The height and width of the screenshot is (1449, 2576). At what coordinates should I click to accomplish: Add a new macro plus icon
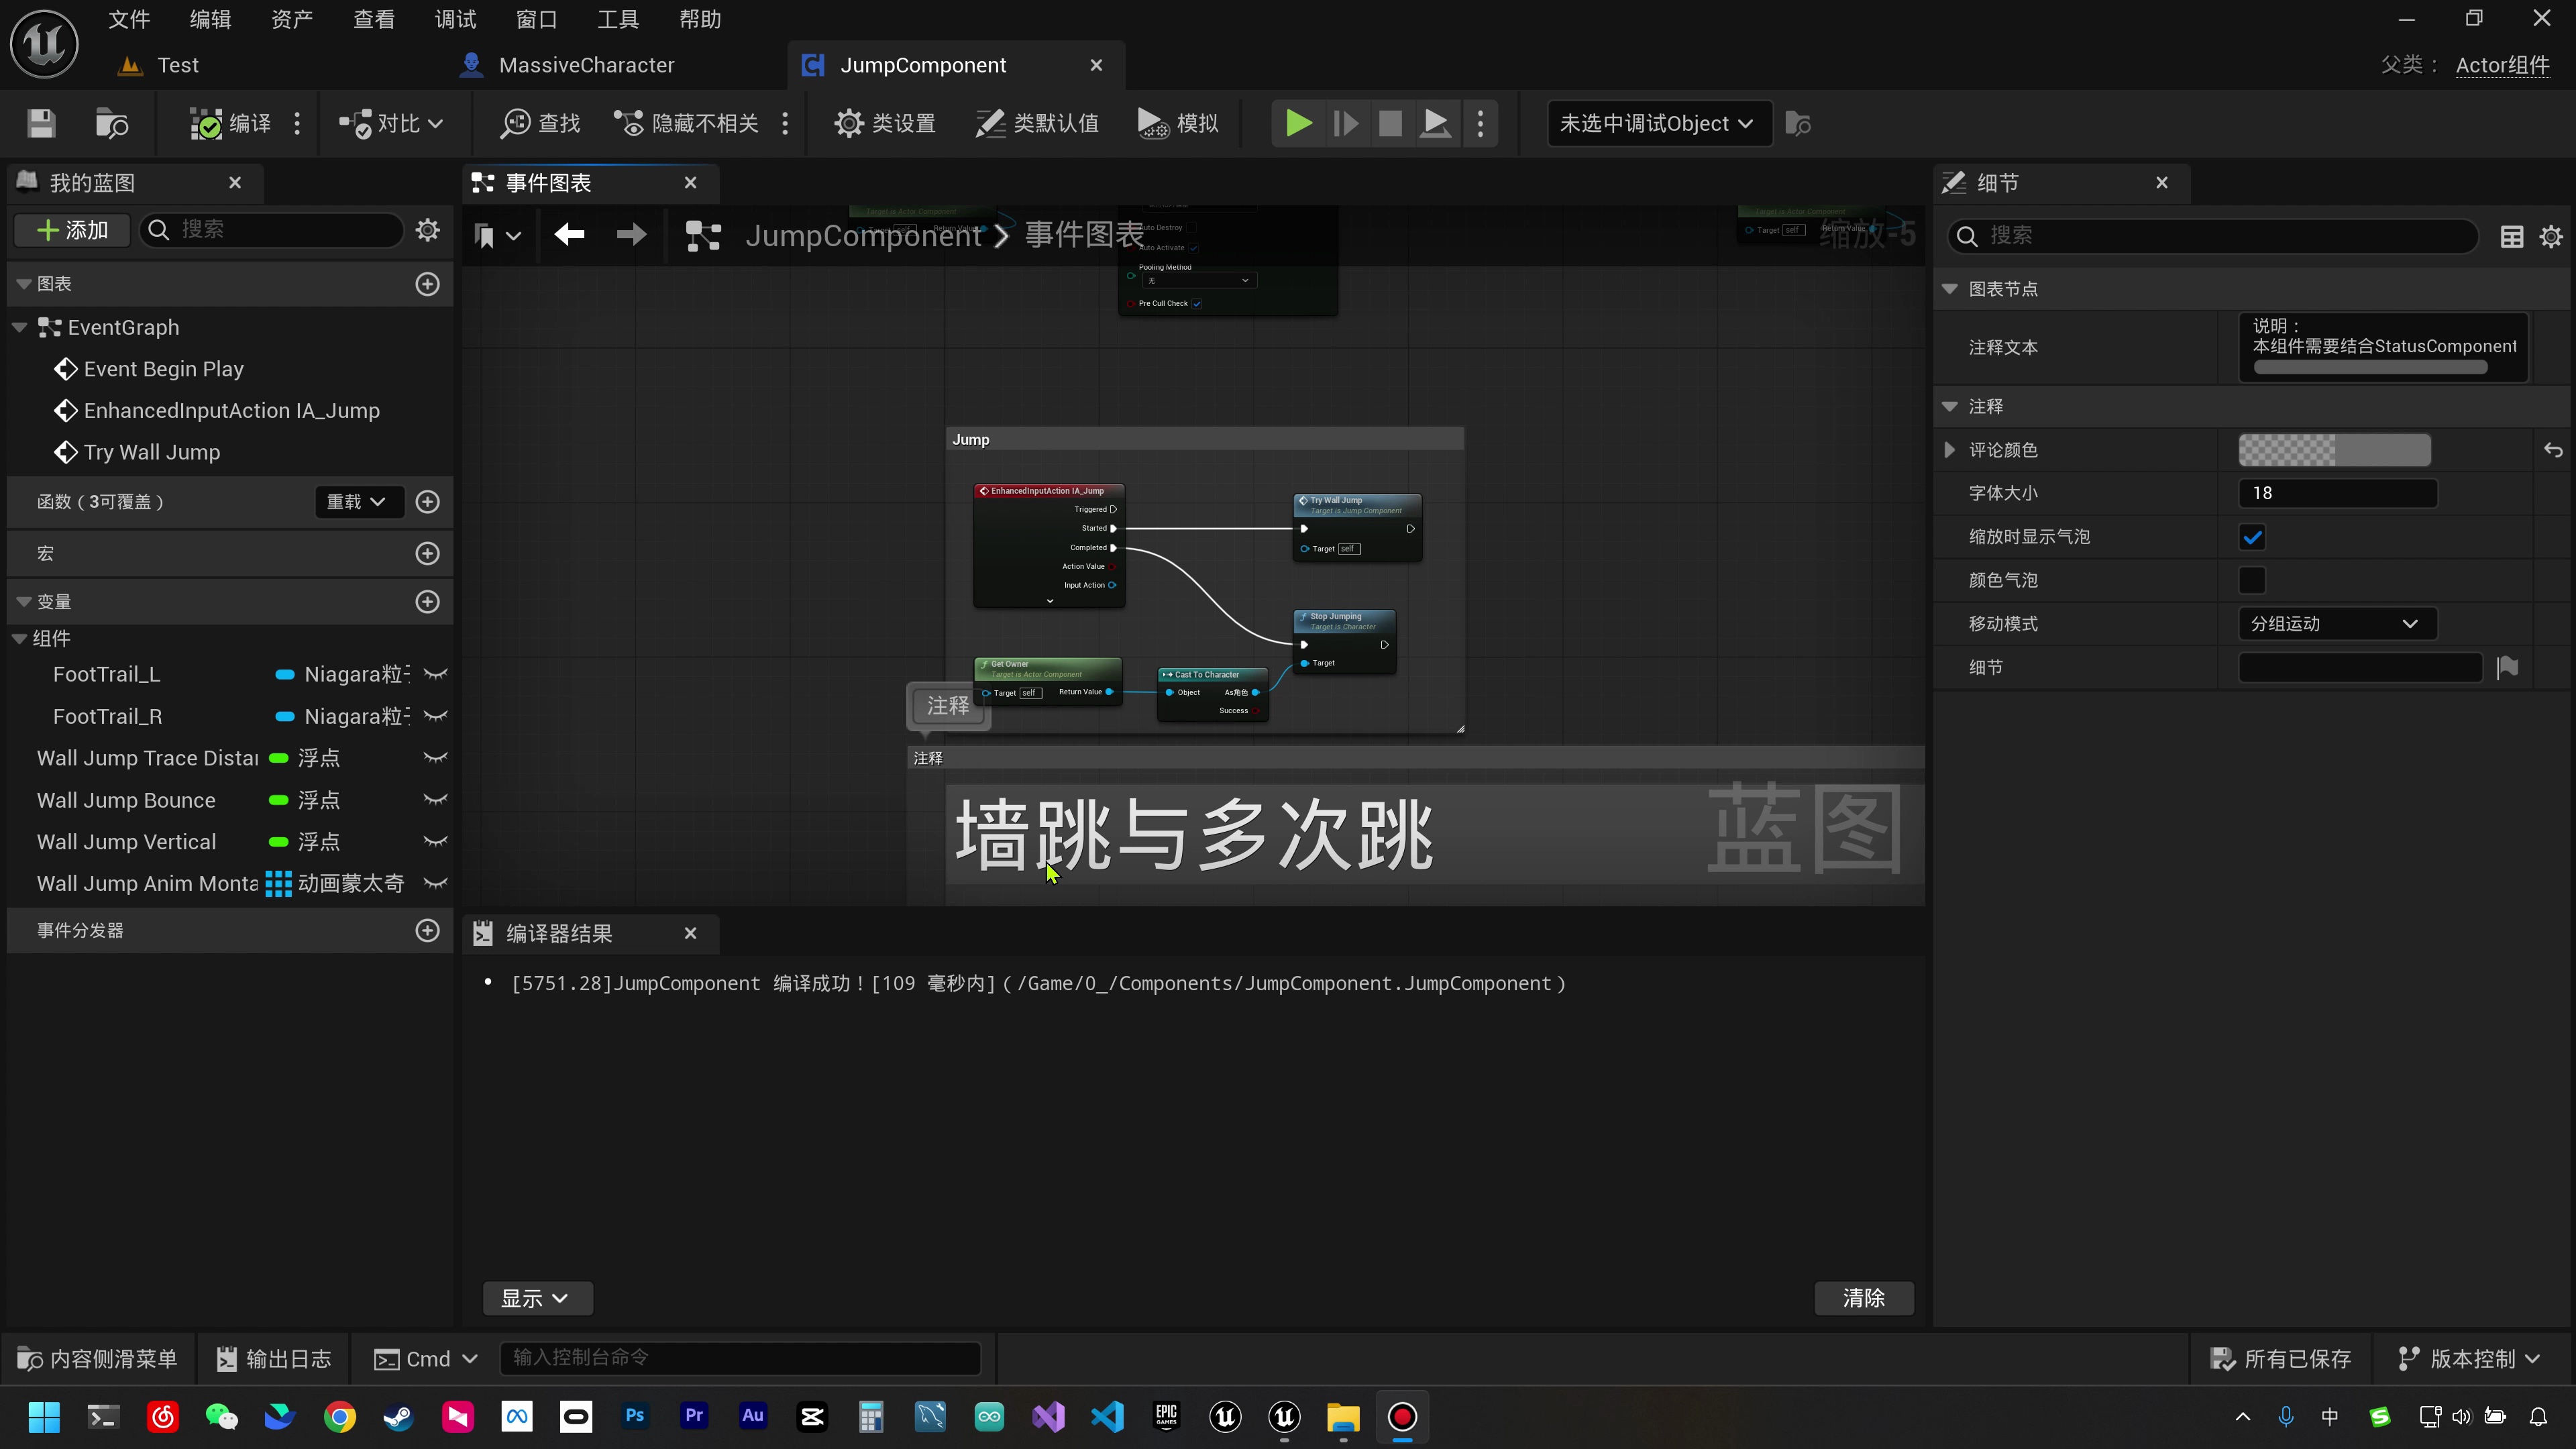(428, 554)
